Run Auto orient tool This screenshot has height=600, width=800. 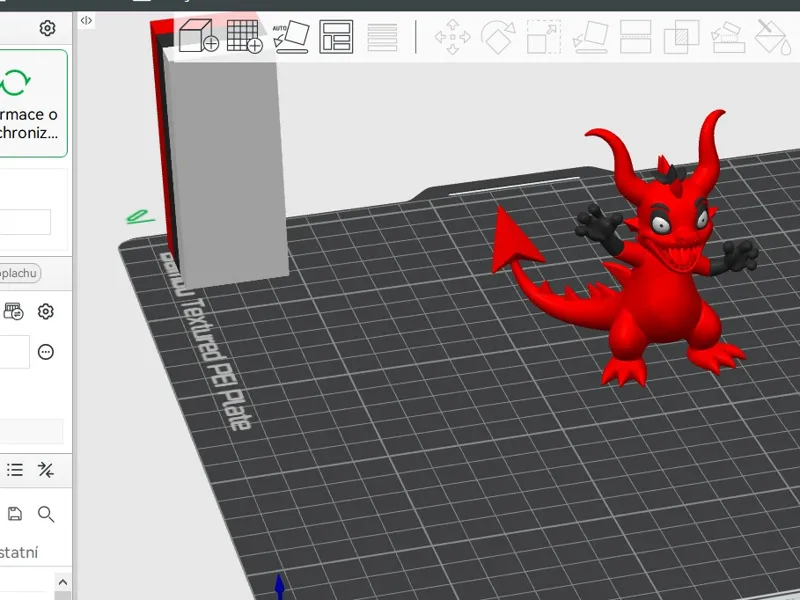[x=291, y=36]
